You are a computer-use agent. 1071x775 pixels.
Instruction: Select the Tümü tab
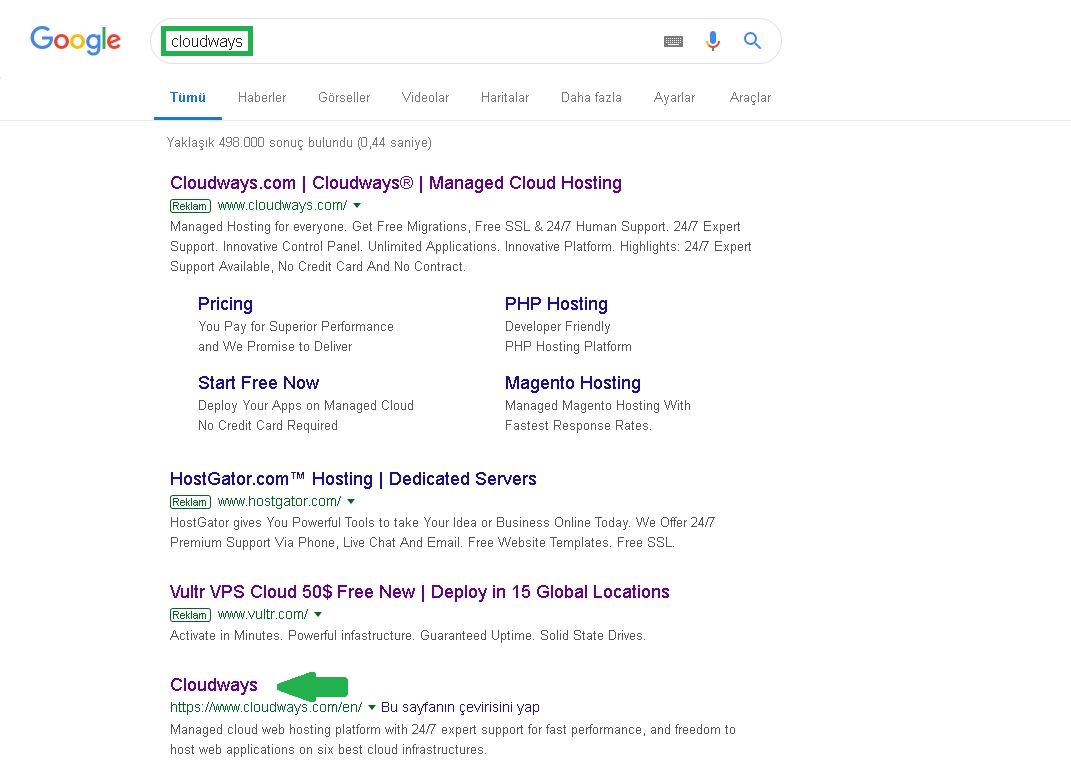(188, 98)
